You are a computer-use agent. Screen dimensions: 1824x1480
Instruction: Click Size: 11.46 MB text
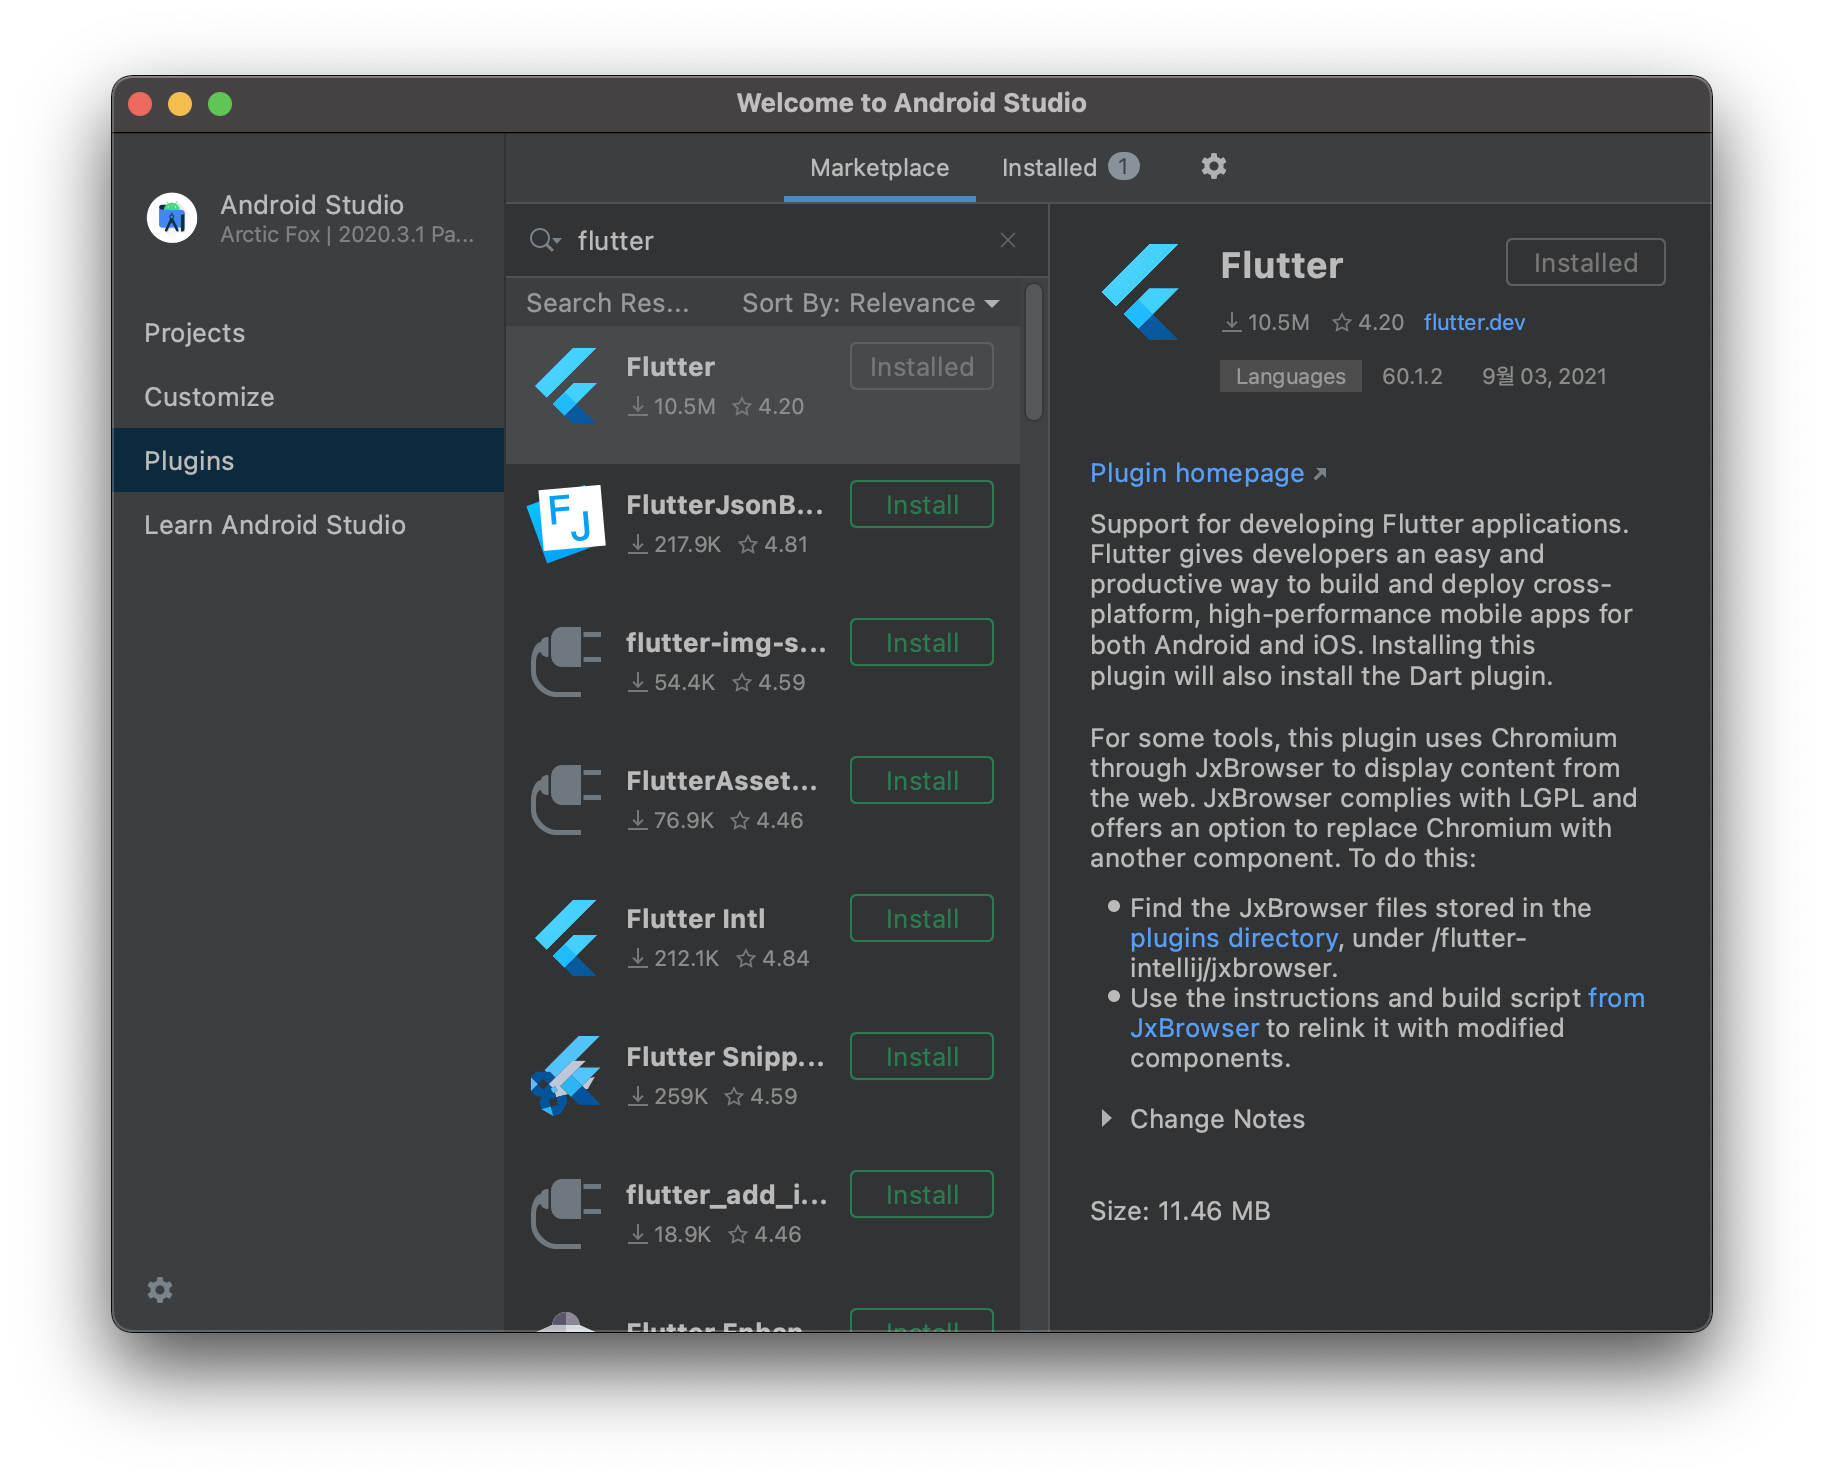[x=1180, y=1211]
